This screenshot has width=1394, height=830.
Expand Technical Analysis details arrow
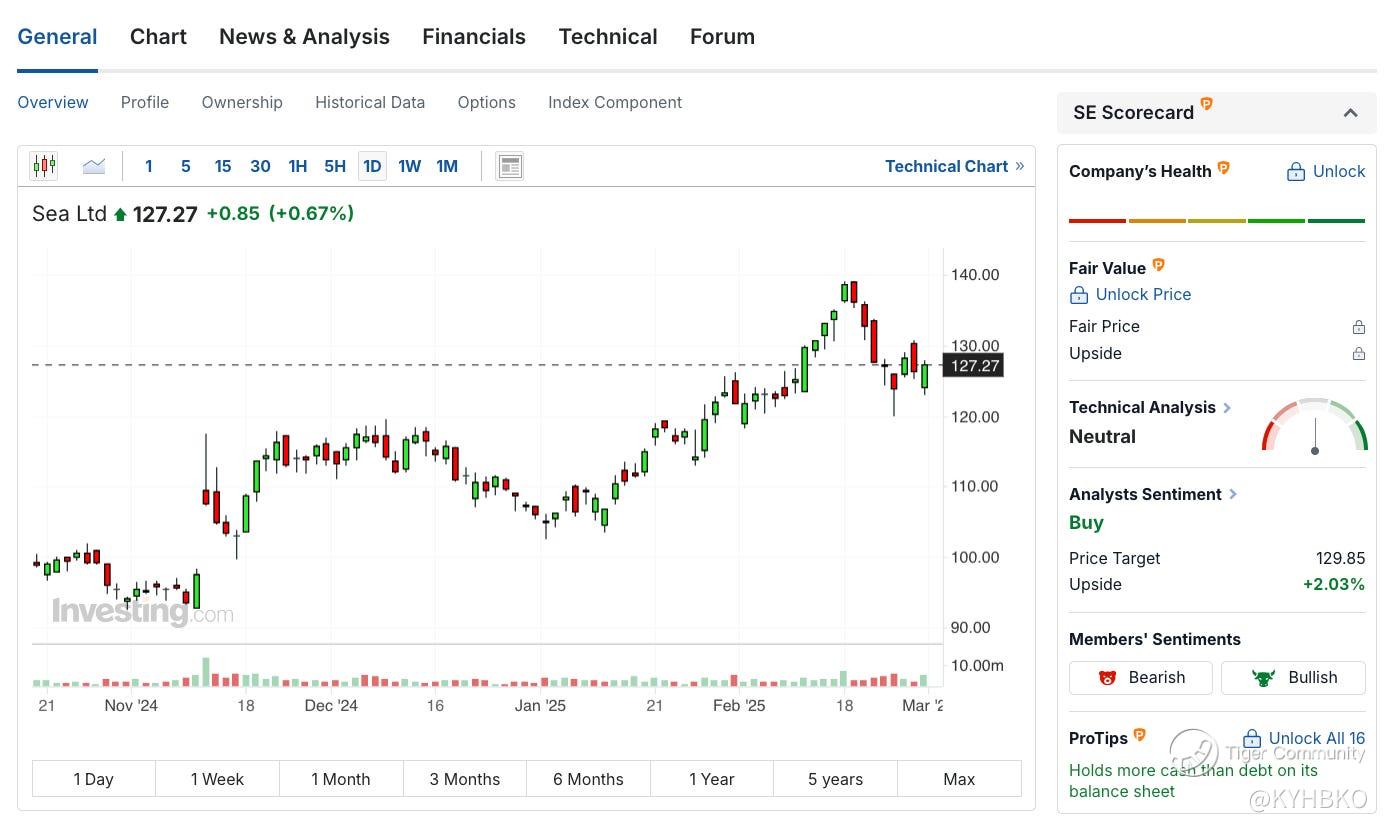click(1227, 408)
